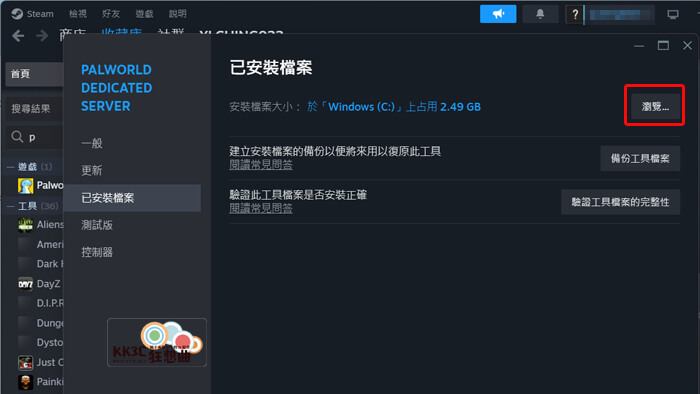Click the monitor Big Picture icon
Screen dimensions: 700x394
[x=673, y=14]
